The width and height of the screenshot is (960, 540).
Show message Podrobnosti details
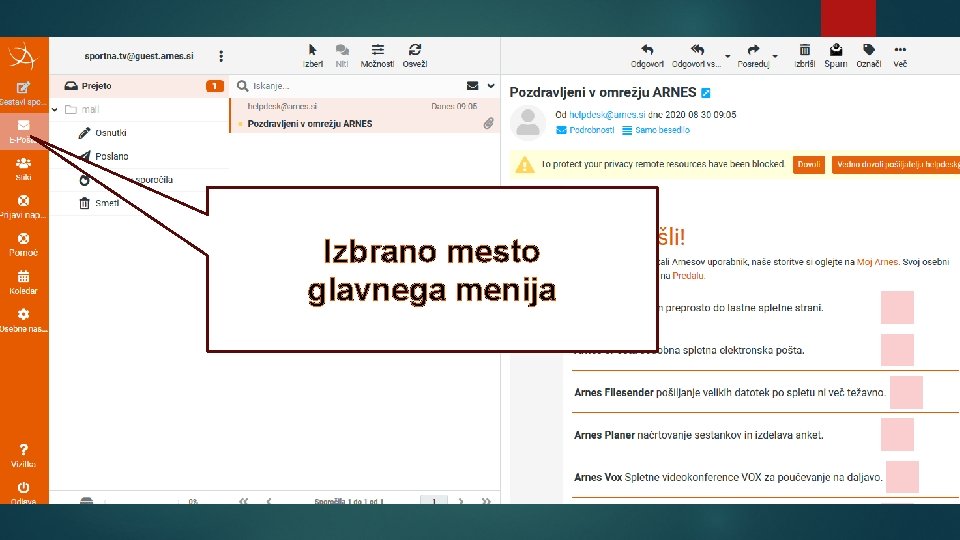[585, 130]
